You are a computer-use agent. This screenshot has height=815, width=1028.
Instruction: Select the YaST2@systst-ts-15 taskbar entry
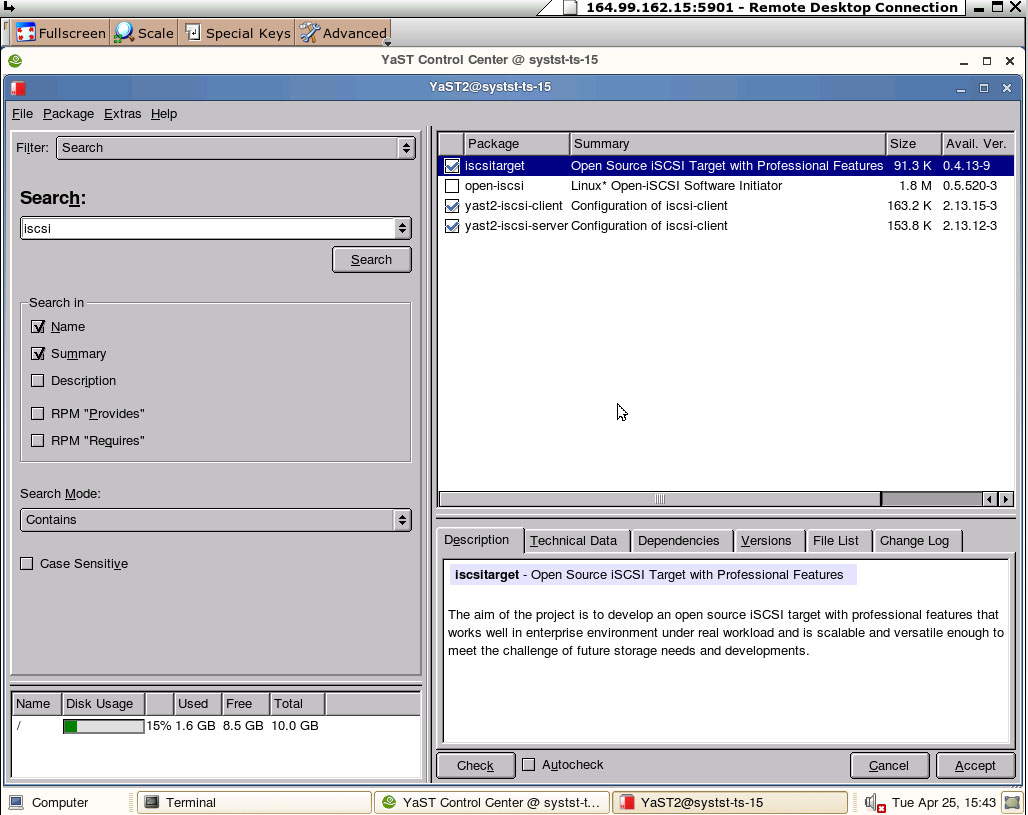[x=730, y=803]
